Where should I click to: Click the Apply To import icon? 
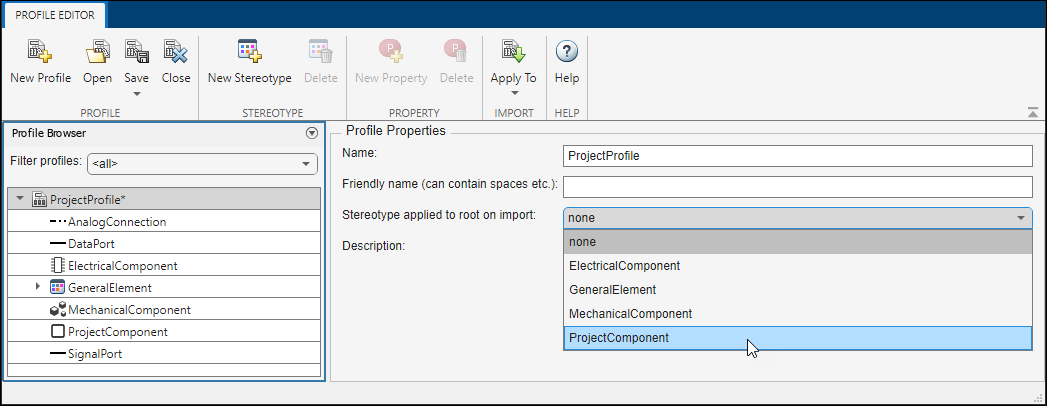tap(513, 52)
